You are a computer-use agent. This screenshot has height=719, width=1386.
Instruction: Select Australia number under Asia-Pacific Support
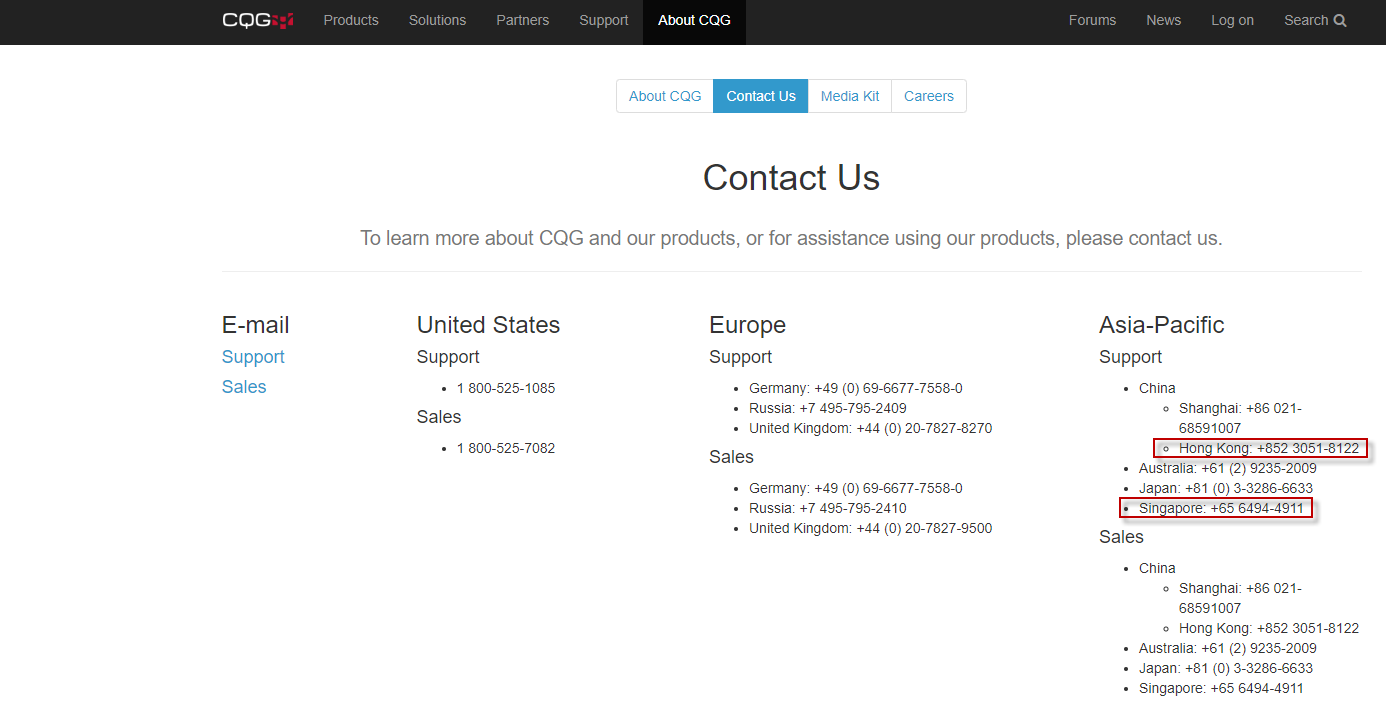(1228, 468)
